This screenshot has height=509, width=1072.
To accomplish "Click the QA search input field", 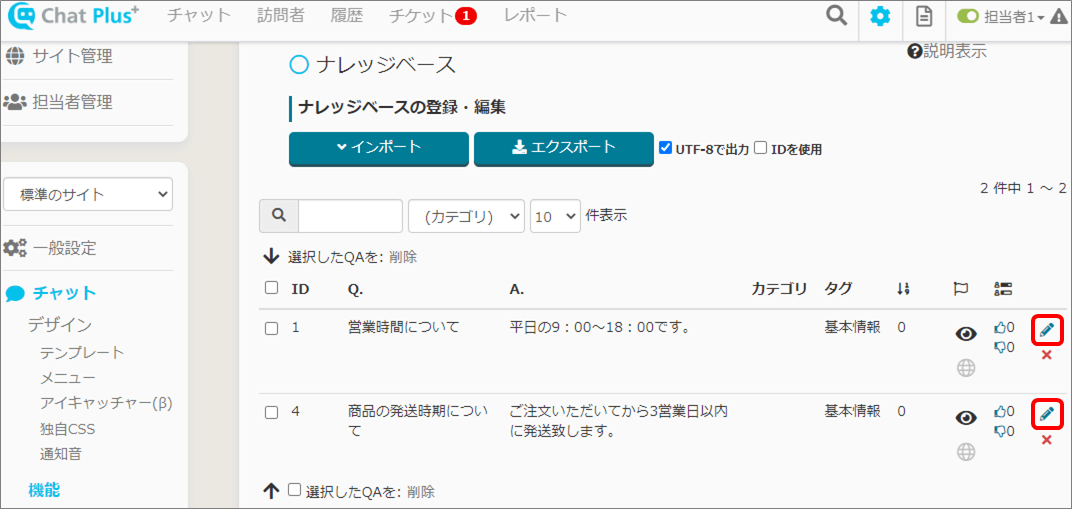I will pyautogui.click(x=350, y=216).
